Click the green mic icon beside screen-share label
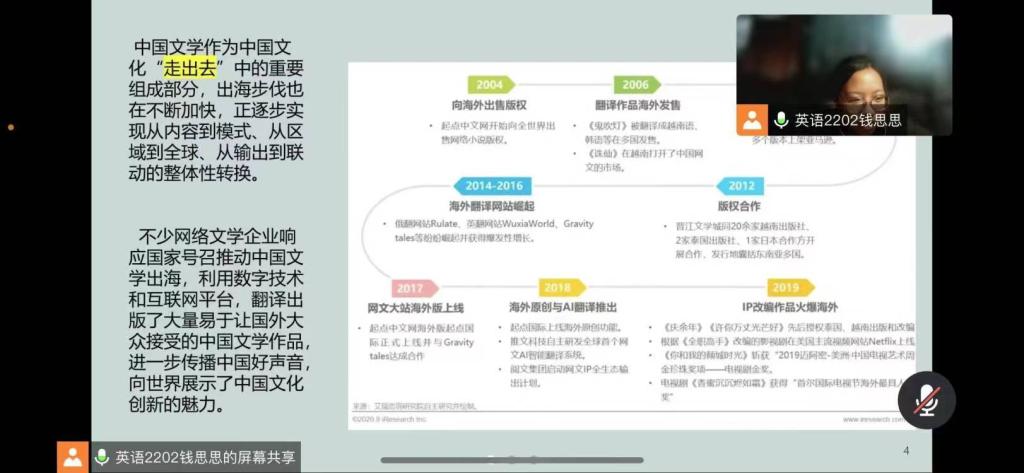This screenshot has height=473, width=1024. click(x=101, y=457)
